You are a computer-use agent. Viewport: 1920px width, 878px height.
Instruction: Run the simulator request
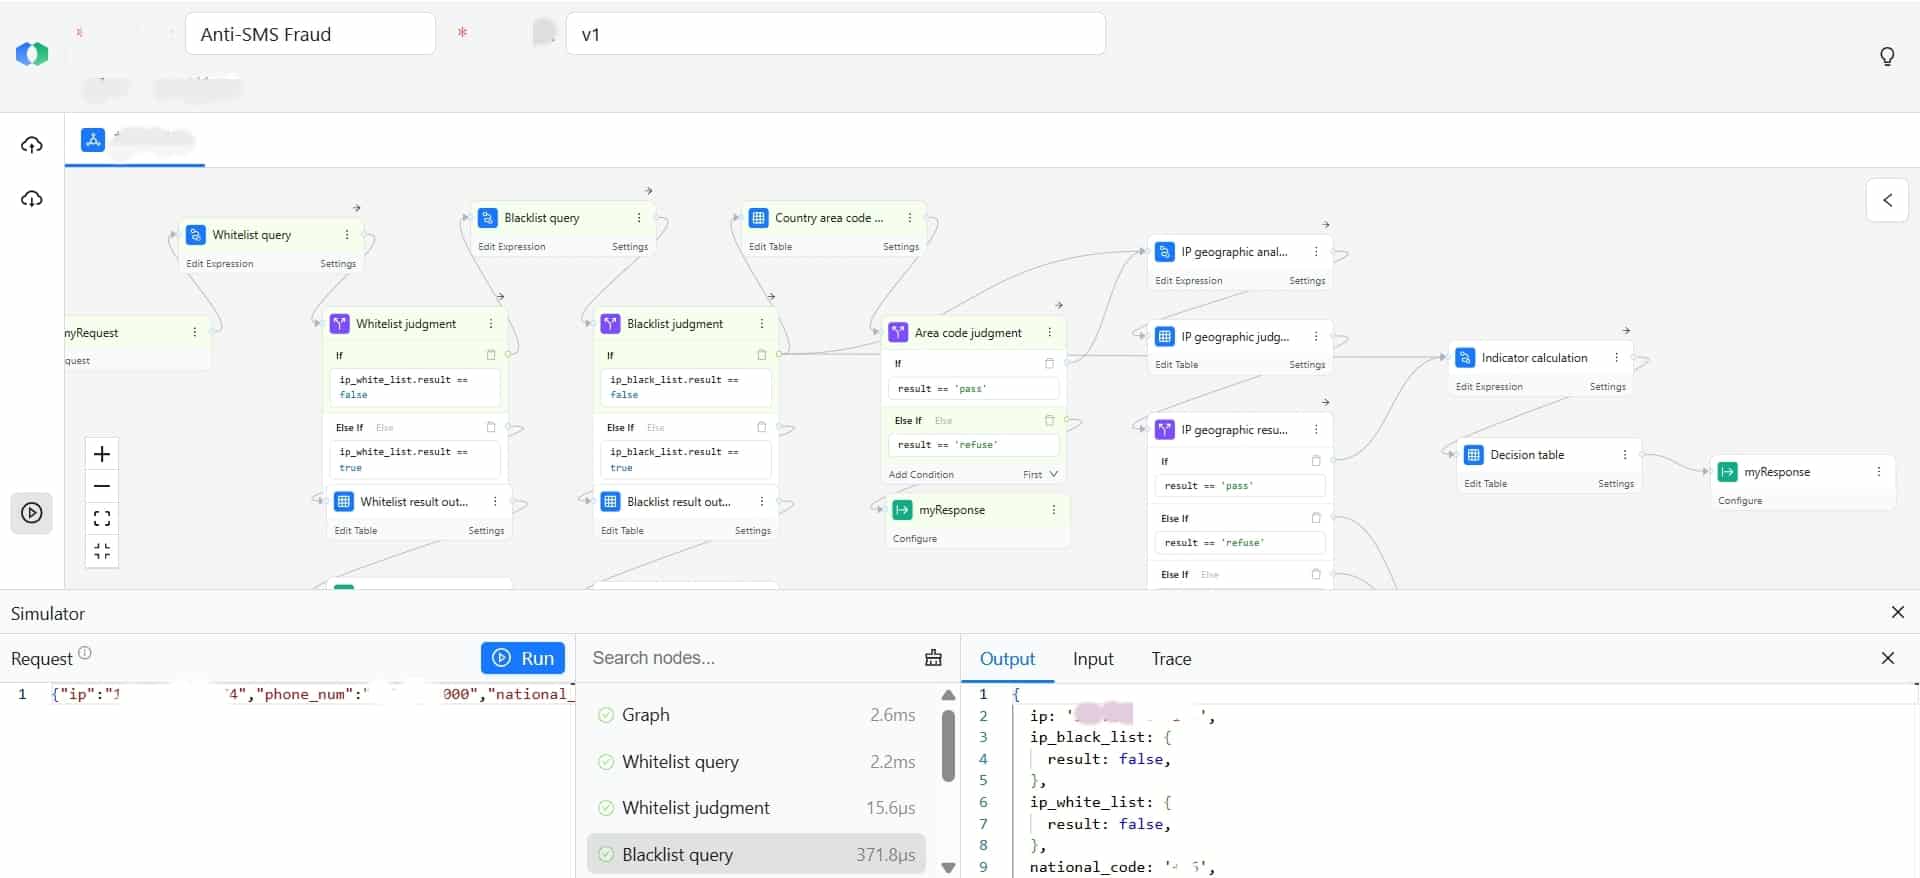pyautogui.click(x=523, y=658)
